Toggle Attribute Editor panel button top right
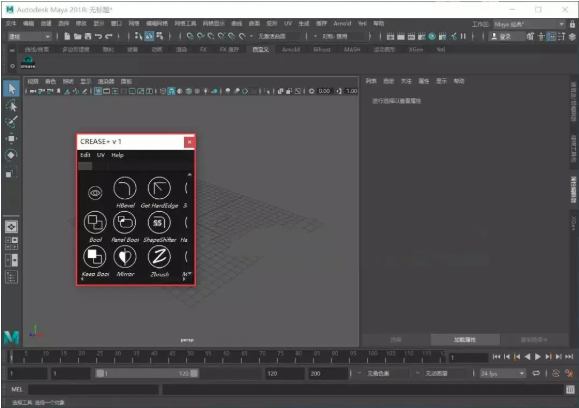The height and width of the screenshot is (408, 579). (551, 36)
